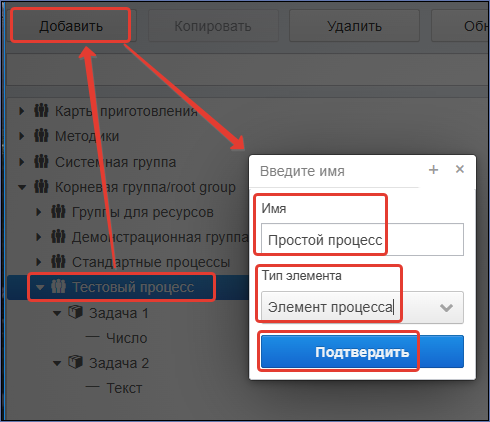Confirm with the Подтвердить button
The width and height of the screenshot is (490, 422).
pos(362,352)
